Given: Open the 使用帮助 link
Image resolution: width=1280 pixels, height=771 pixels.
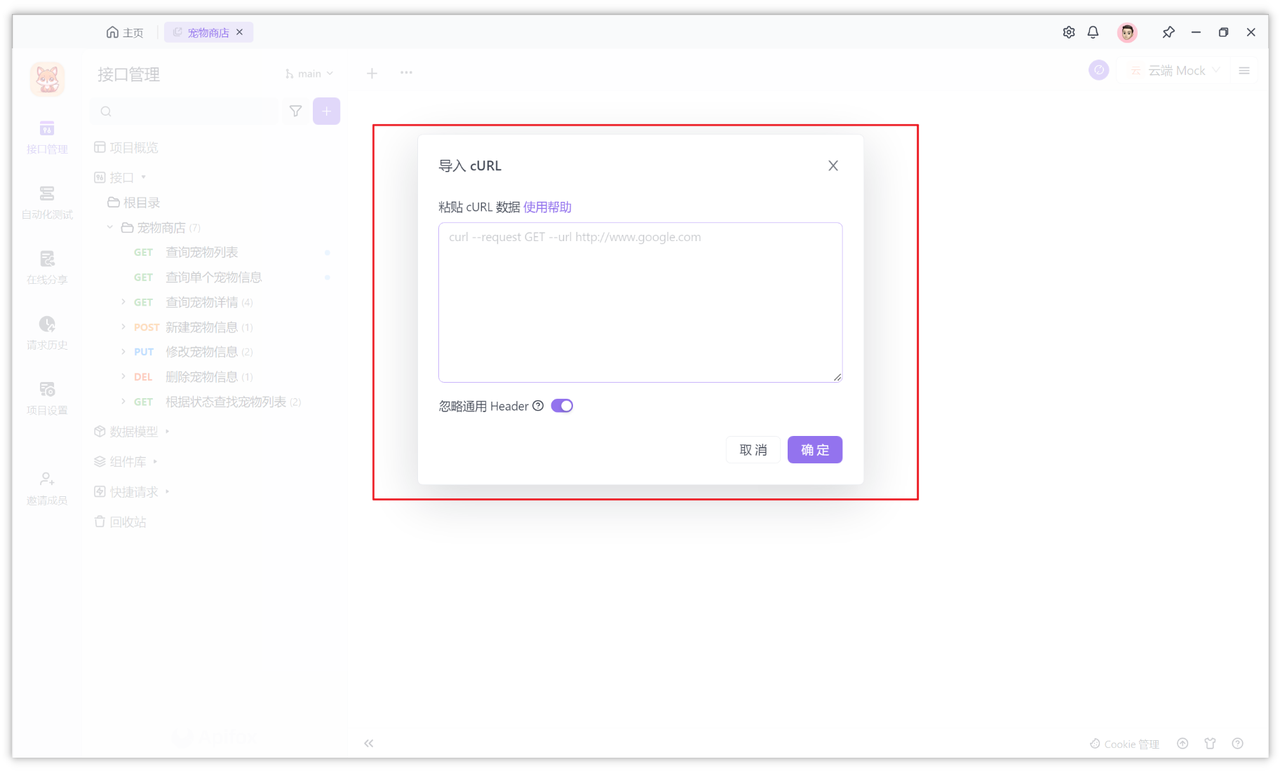Looking at the screenshot, I should coord(547,207).
